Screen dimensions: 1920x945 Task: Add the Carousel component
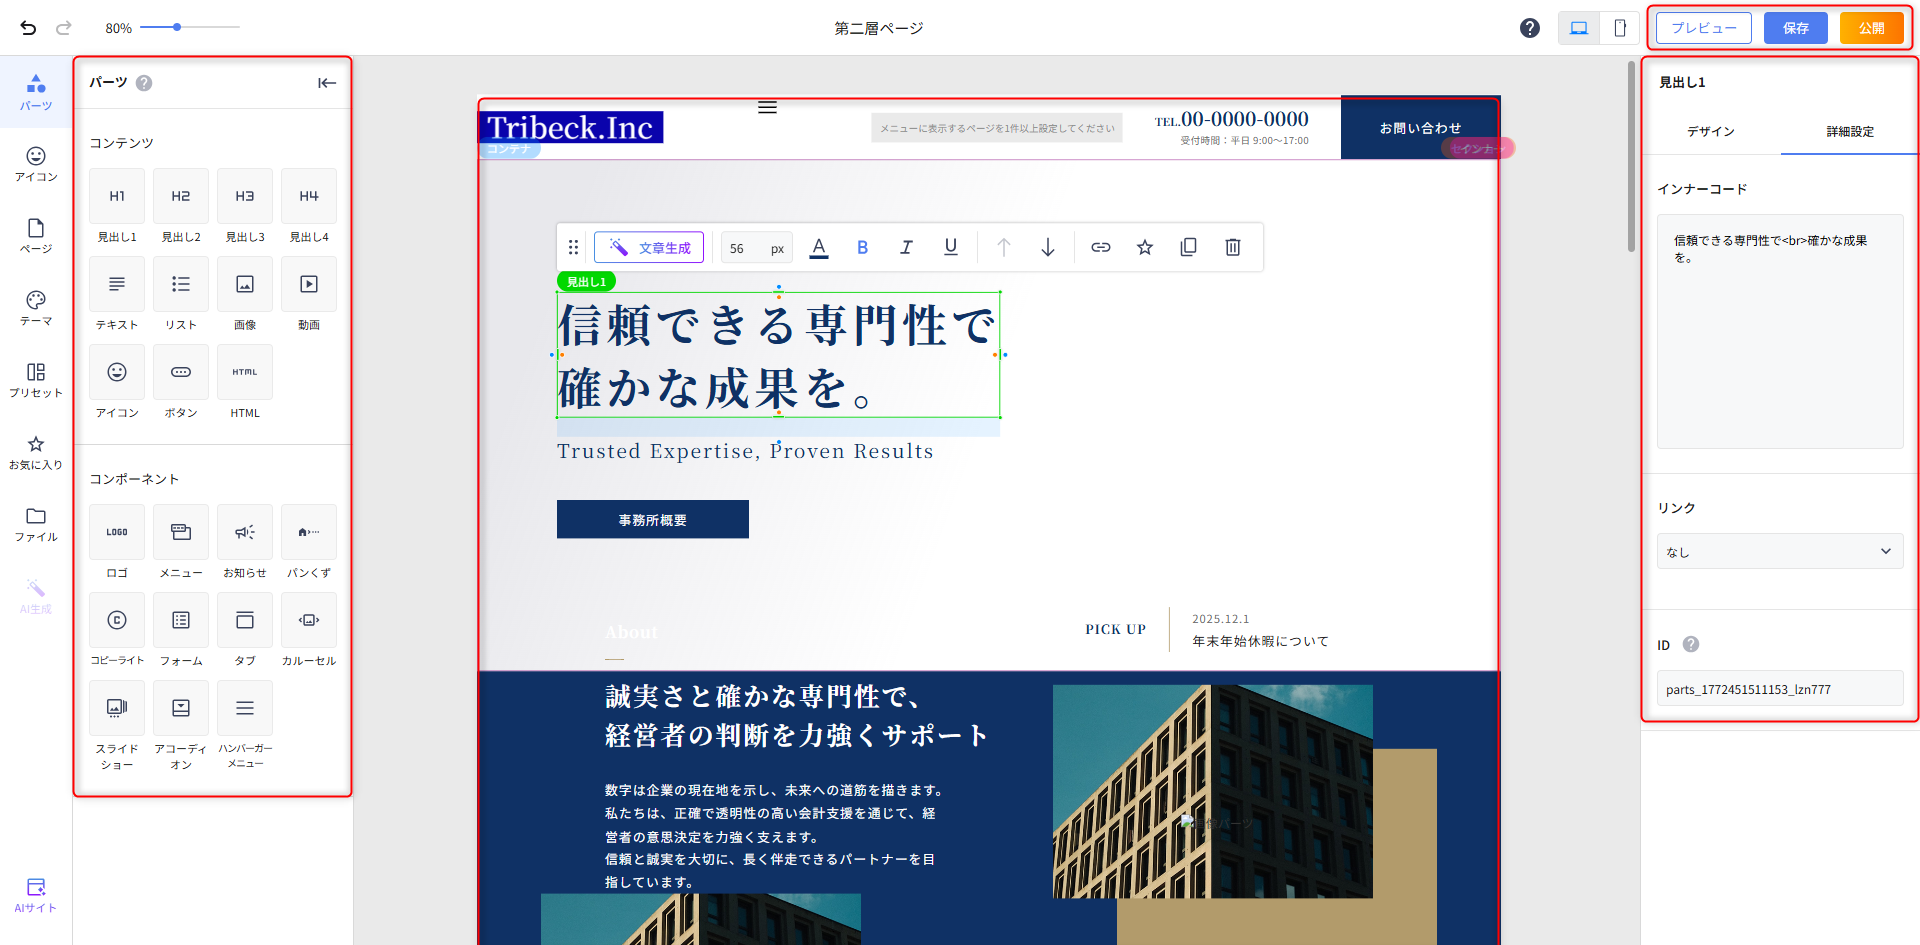[309, 621]
